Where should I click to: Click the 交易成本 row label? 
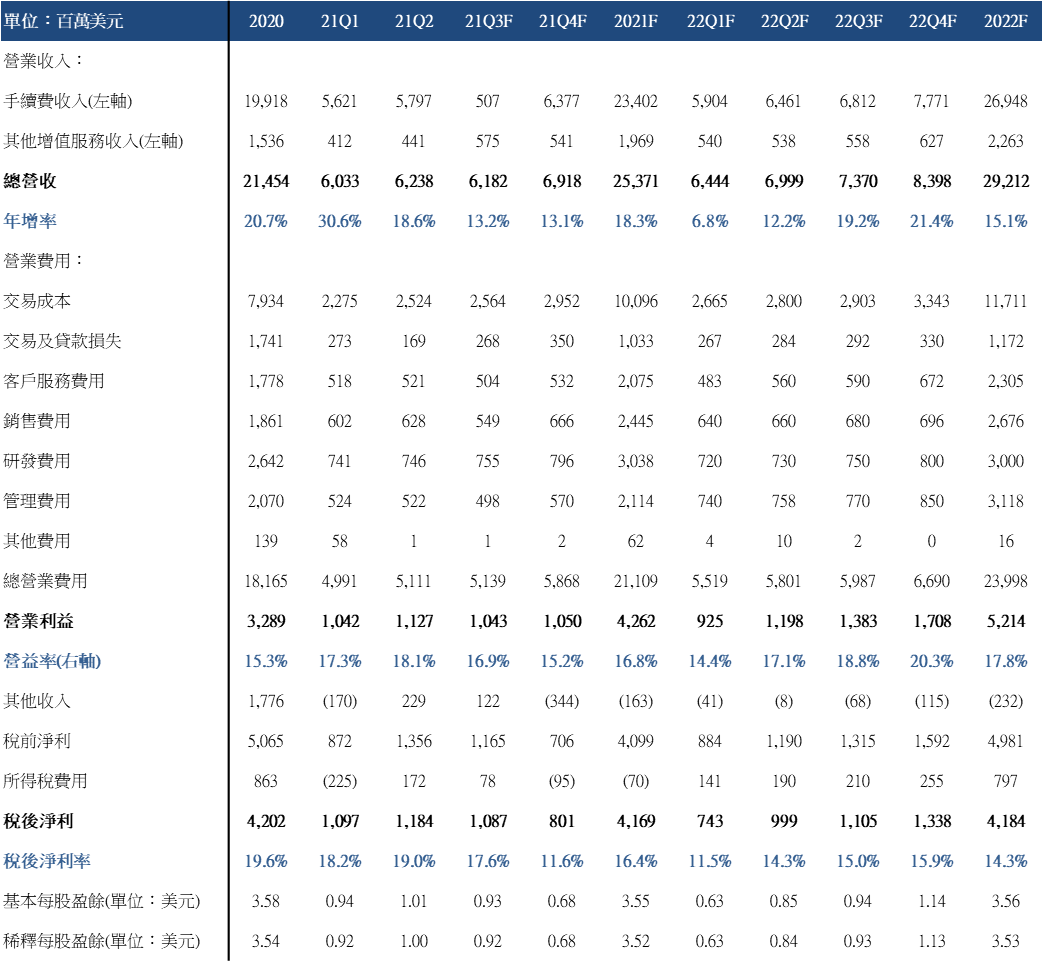click(37, 301)
